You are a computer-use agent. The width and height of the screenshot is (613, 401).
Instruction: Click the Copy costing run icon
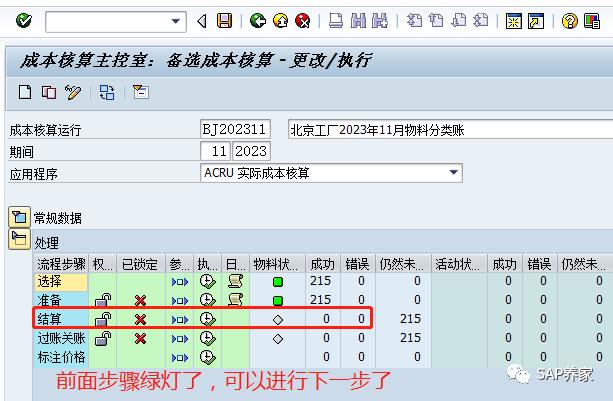click(49, 92)
